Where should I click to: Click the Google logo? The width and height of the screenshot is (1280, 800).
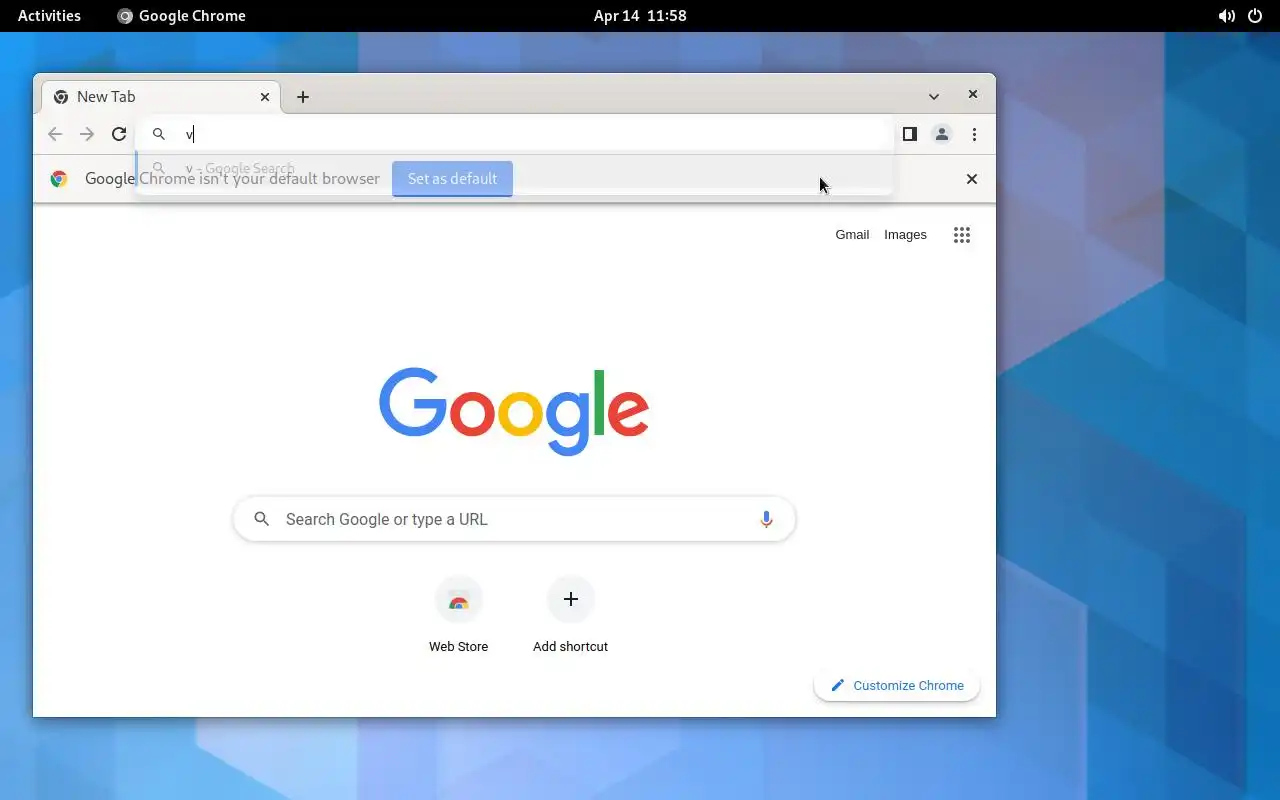click(514, 411)
